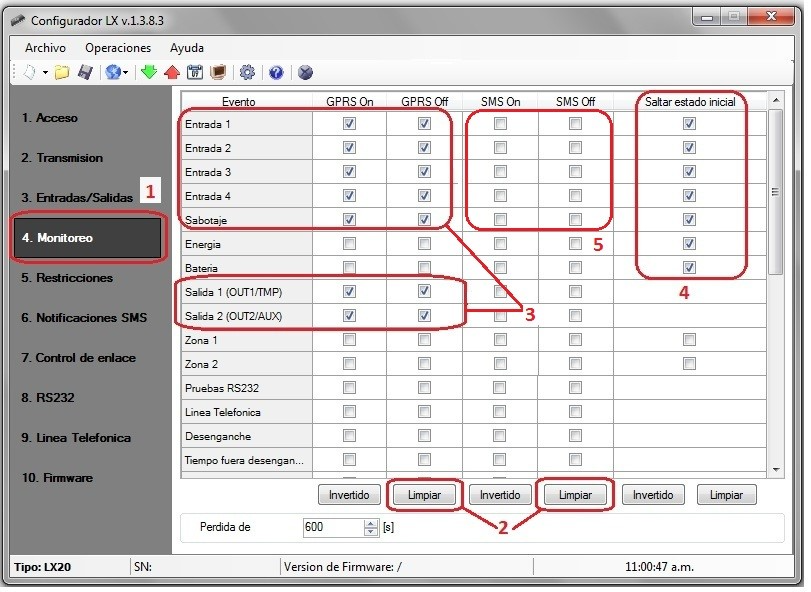The image size is (811, 592).
Task: Click the open folder toolbar icon
Action: click(x=62, y=73)
